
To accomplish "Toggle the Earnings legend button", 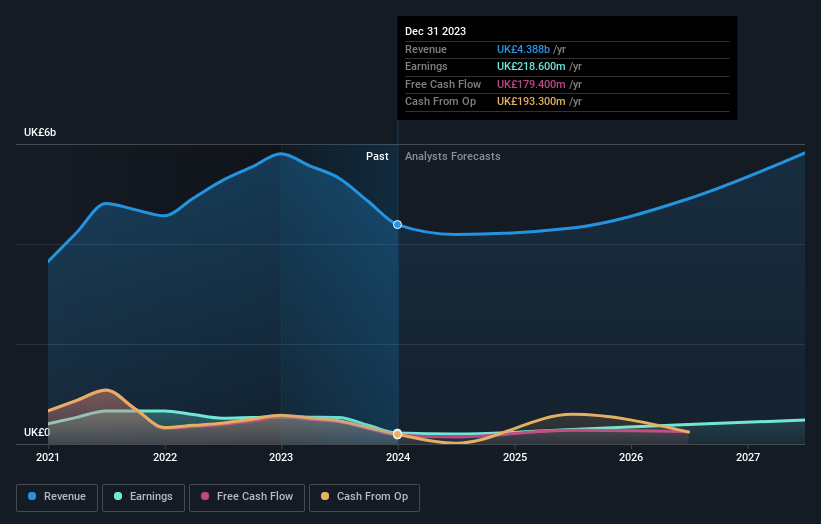I will click(x=143, y=497).
